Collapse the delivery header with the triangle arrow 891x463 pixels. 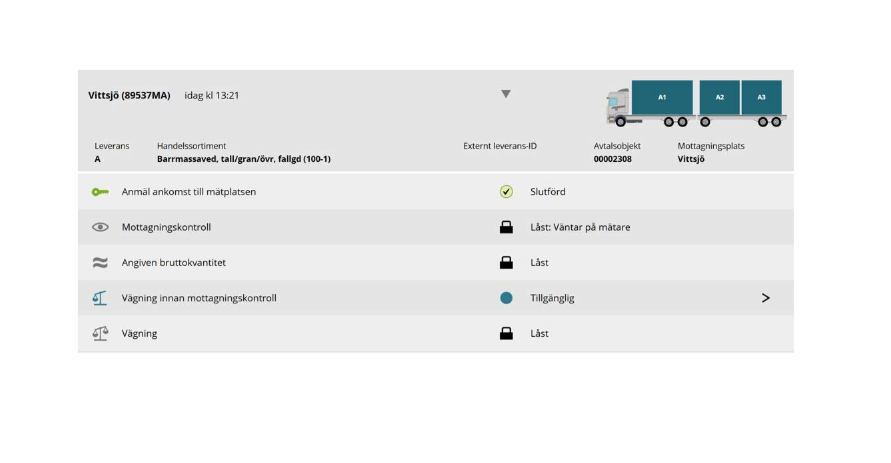(506, 94)
